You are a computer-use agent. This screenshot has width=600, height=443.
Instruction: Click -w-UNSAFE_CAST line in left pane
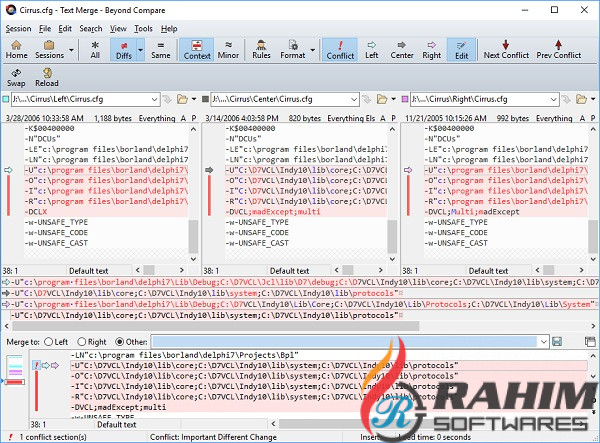106,243
